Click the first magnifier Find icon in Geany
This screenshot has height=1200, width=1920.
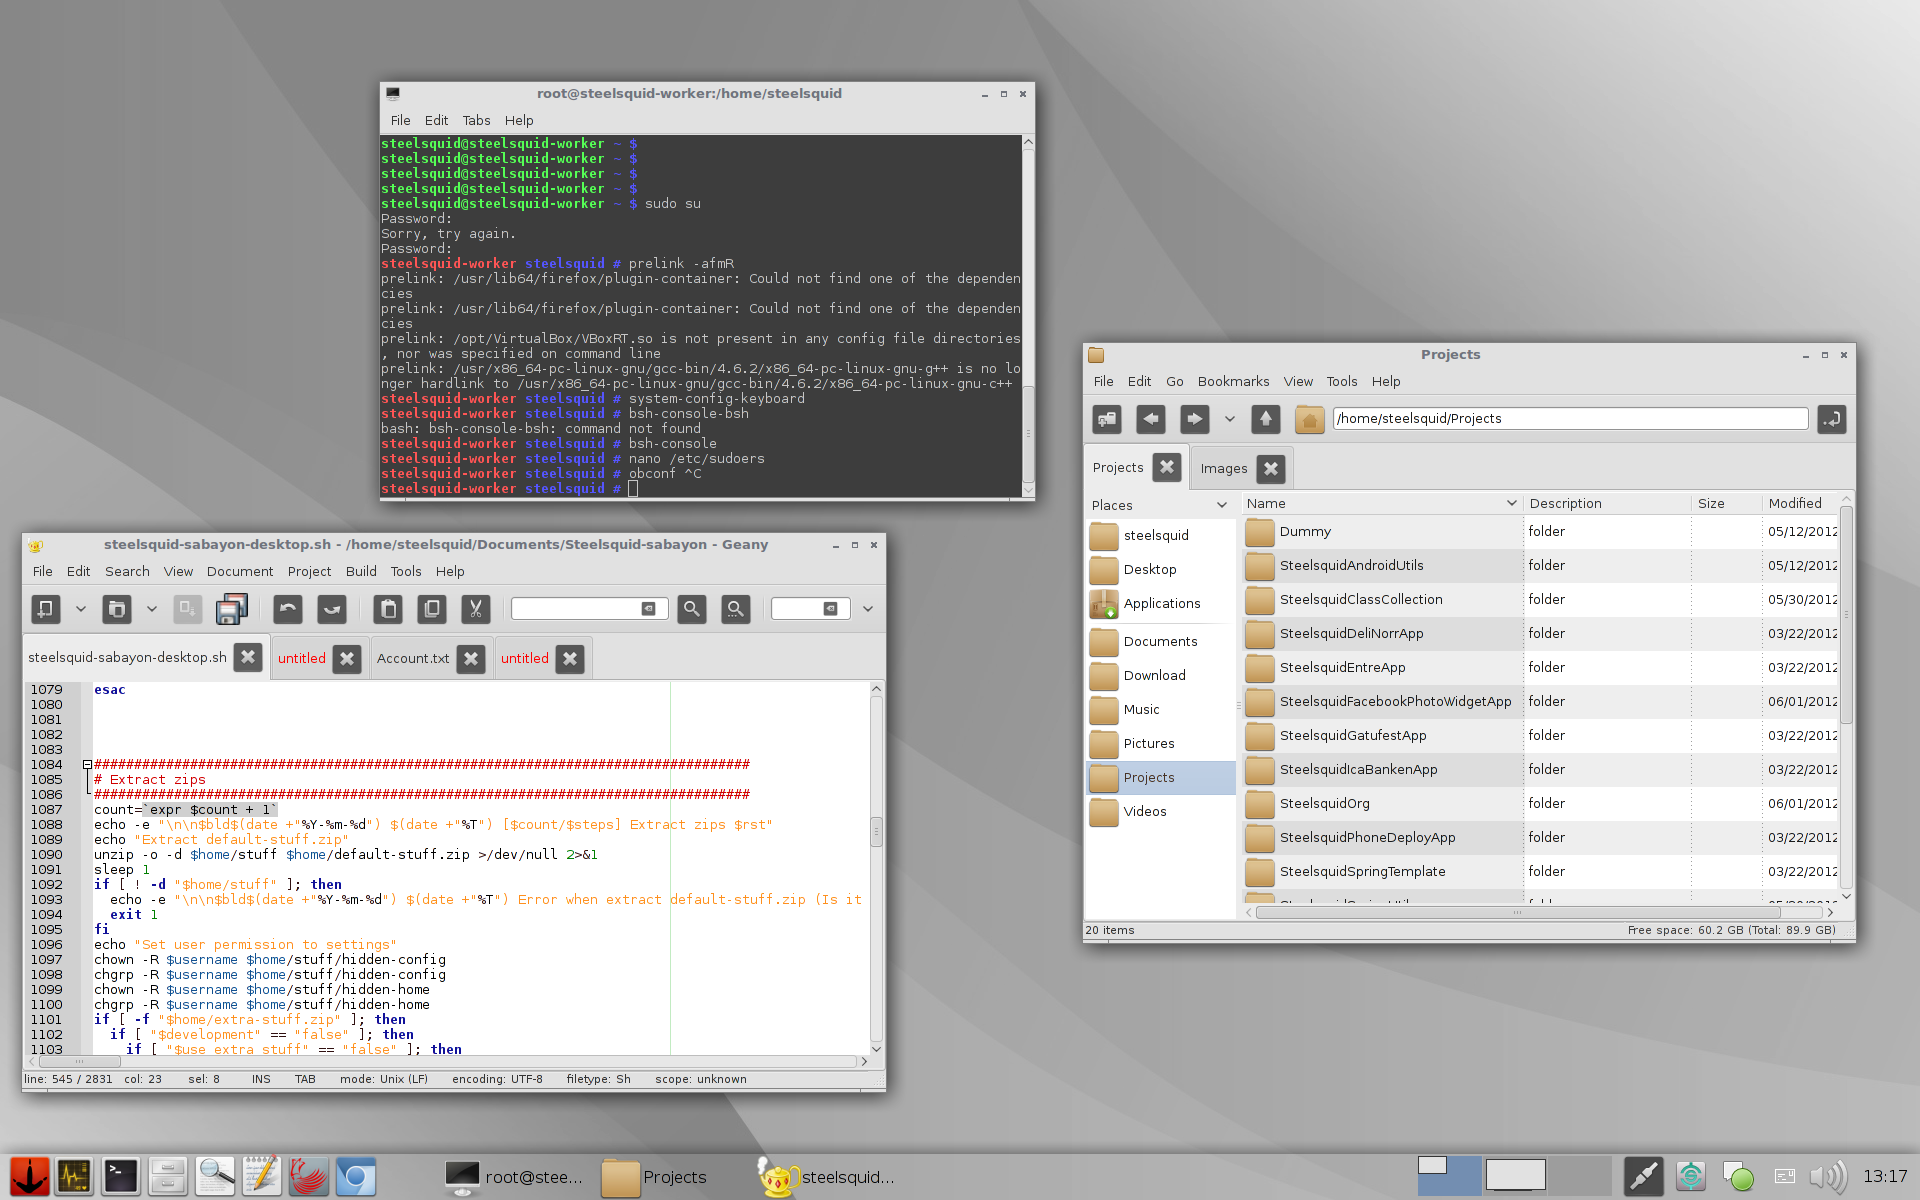click(692, 608)
